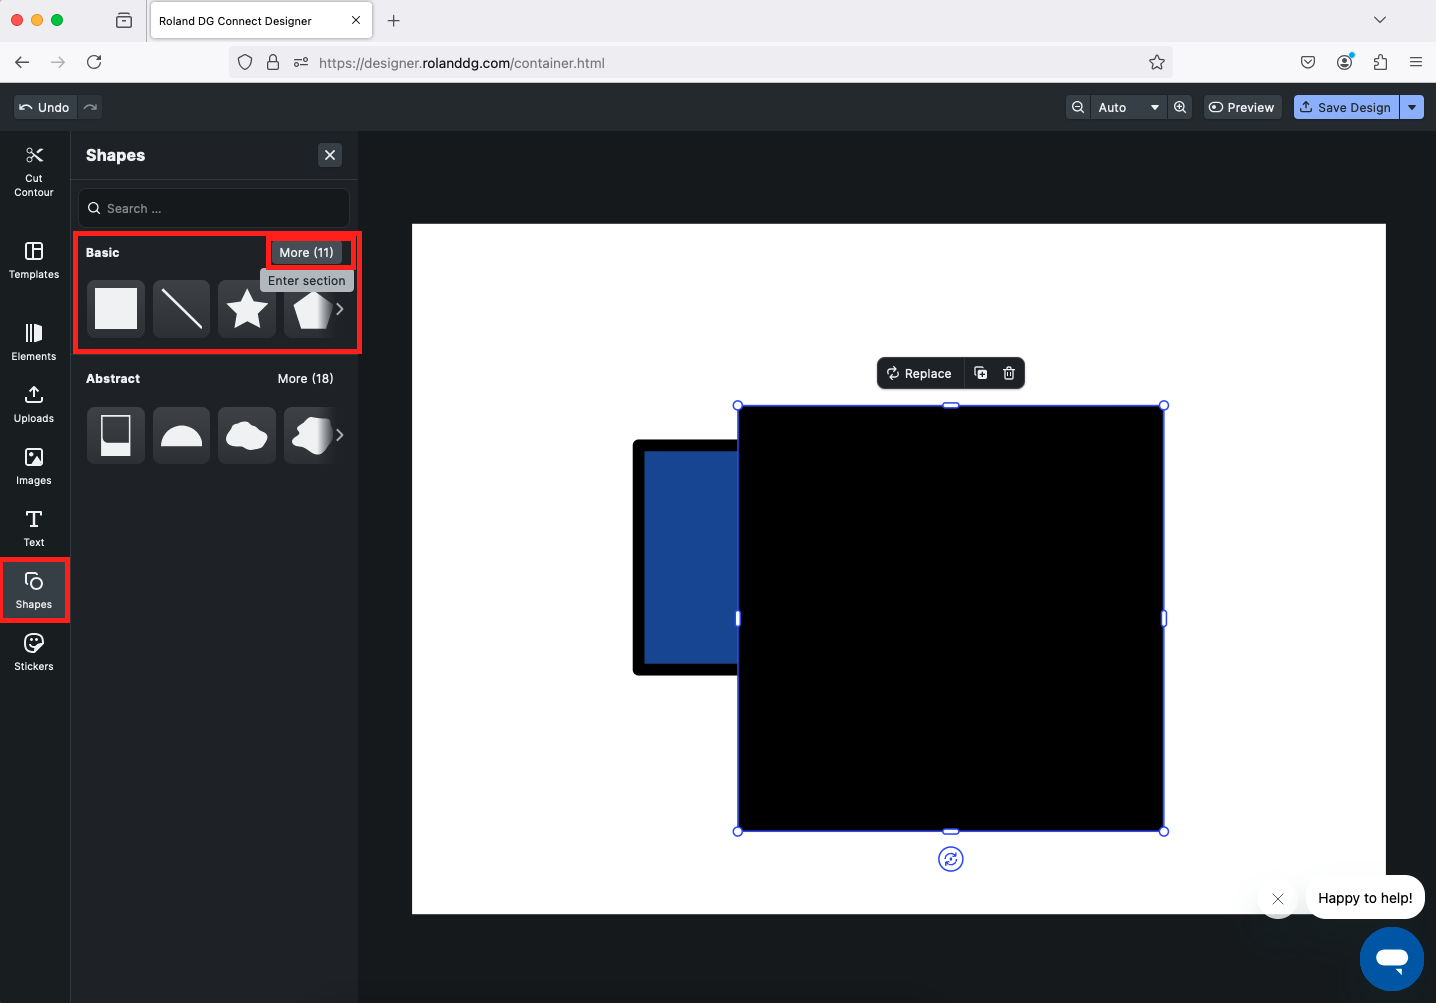Open the Stickers panel

coord(34,652)
